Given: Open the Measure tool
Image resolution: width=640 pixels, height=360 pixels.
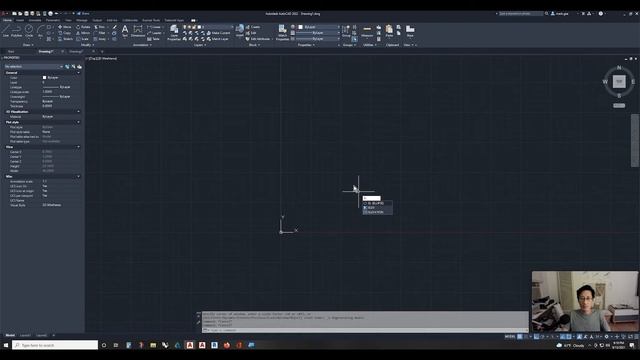Looking at the screenshot, I should tap(367, 31).
